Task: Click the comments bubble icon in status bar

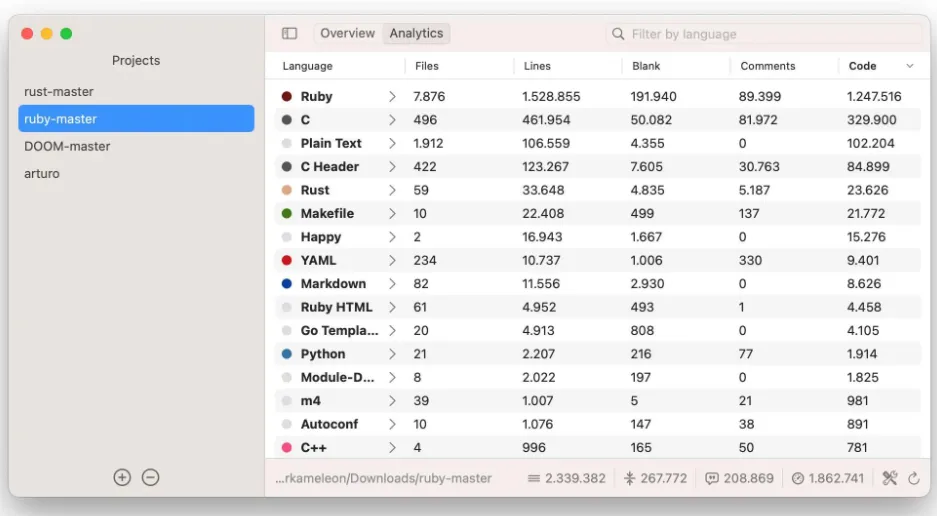Action: pos(712,478)
